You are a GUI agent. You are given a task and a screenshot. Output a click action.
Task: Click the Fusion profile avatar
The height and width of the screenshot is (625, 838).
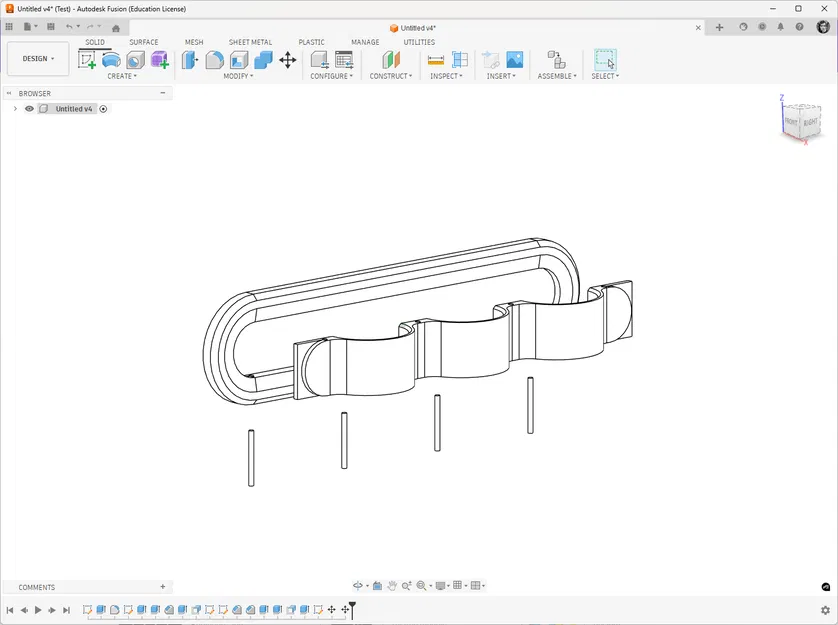(822, 27)
